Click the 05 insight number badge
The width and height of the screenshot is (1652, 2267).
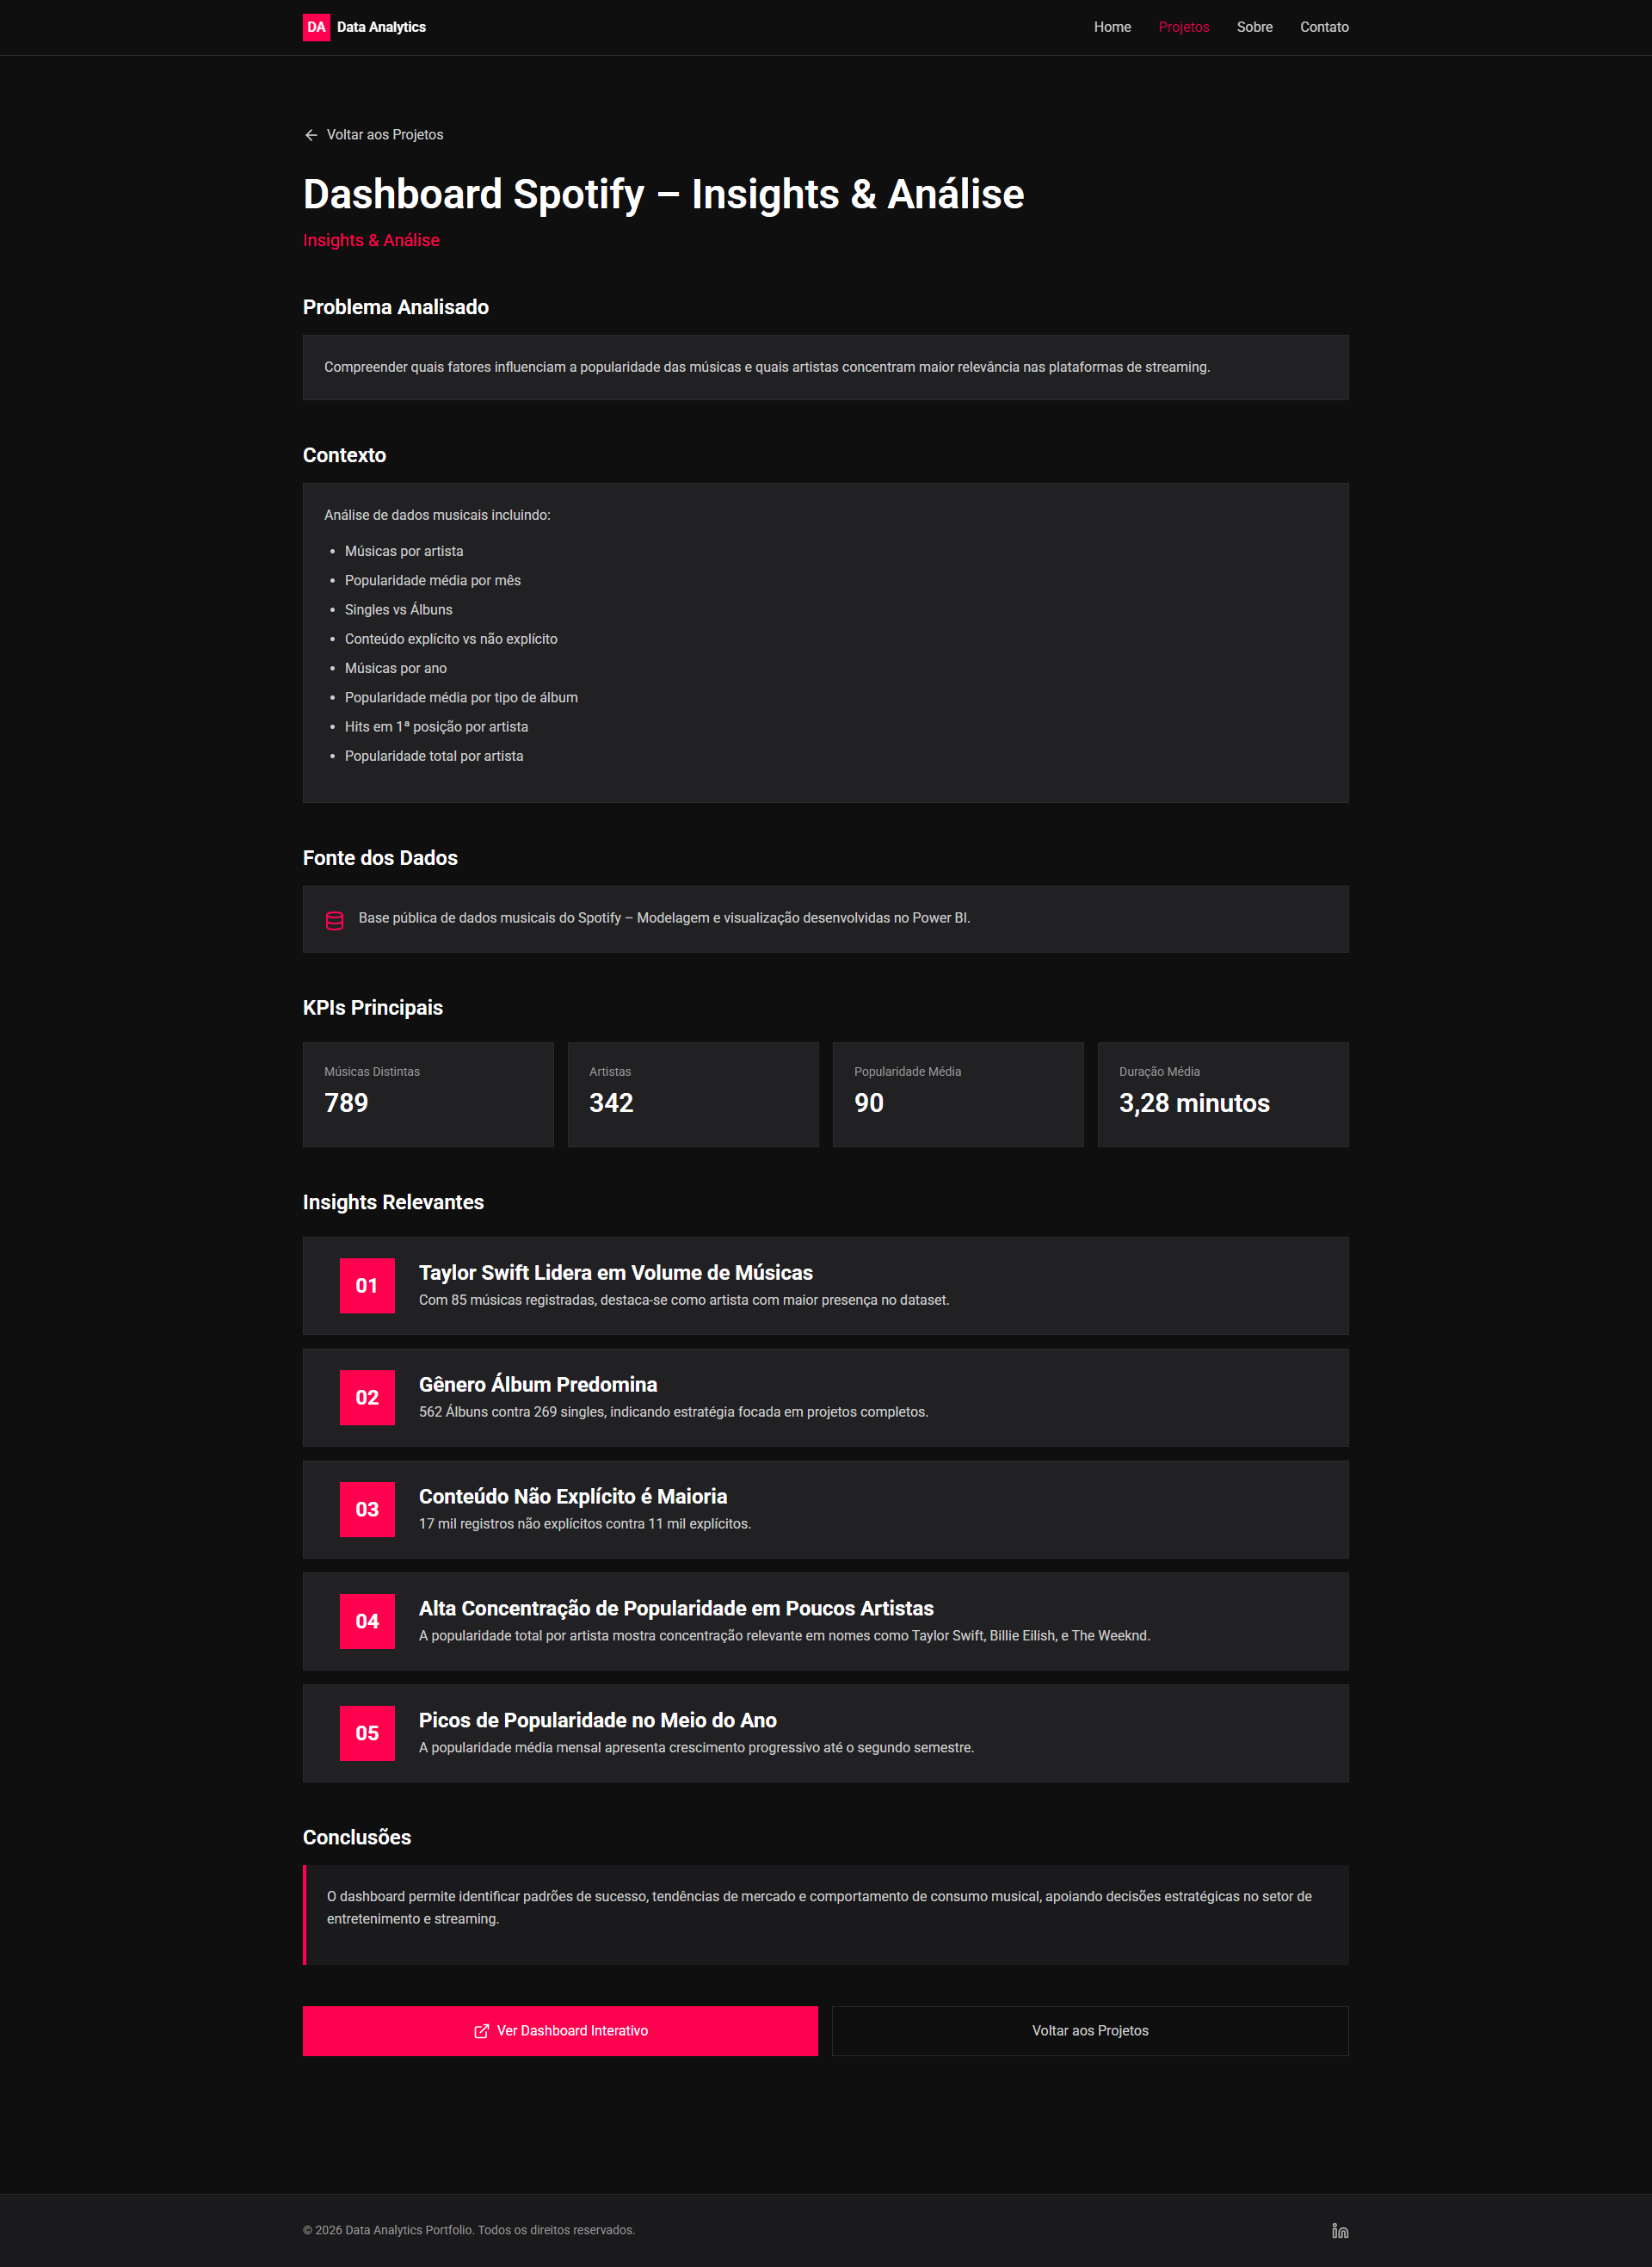click(x=367, y=1734)
